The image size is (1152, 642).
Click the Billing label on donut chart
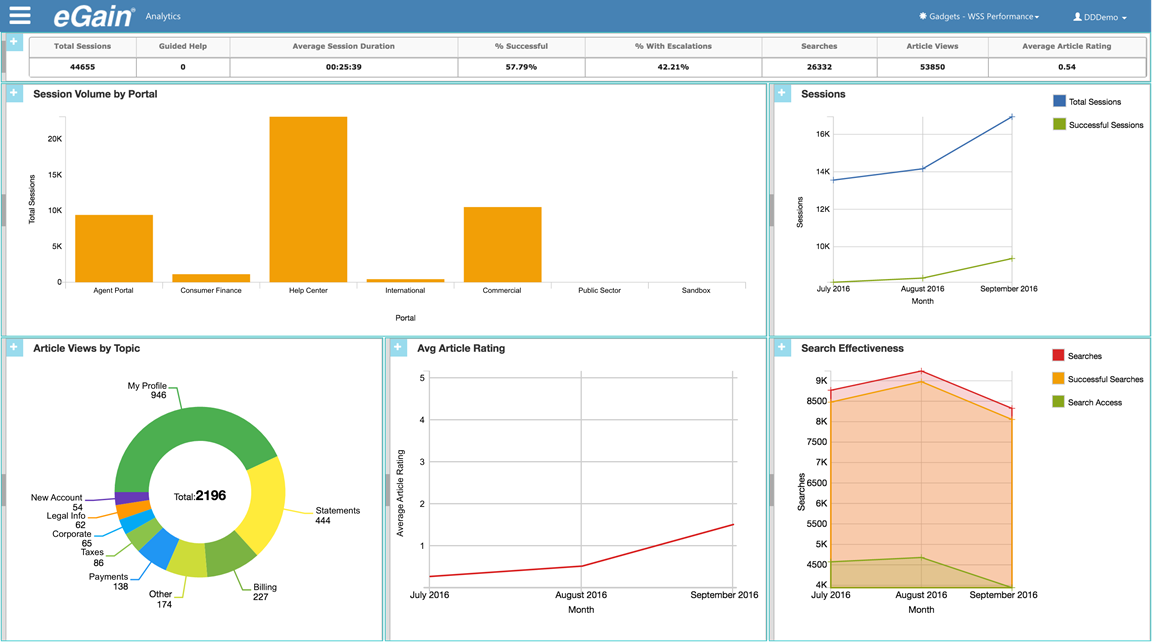click(265, 587)
